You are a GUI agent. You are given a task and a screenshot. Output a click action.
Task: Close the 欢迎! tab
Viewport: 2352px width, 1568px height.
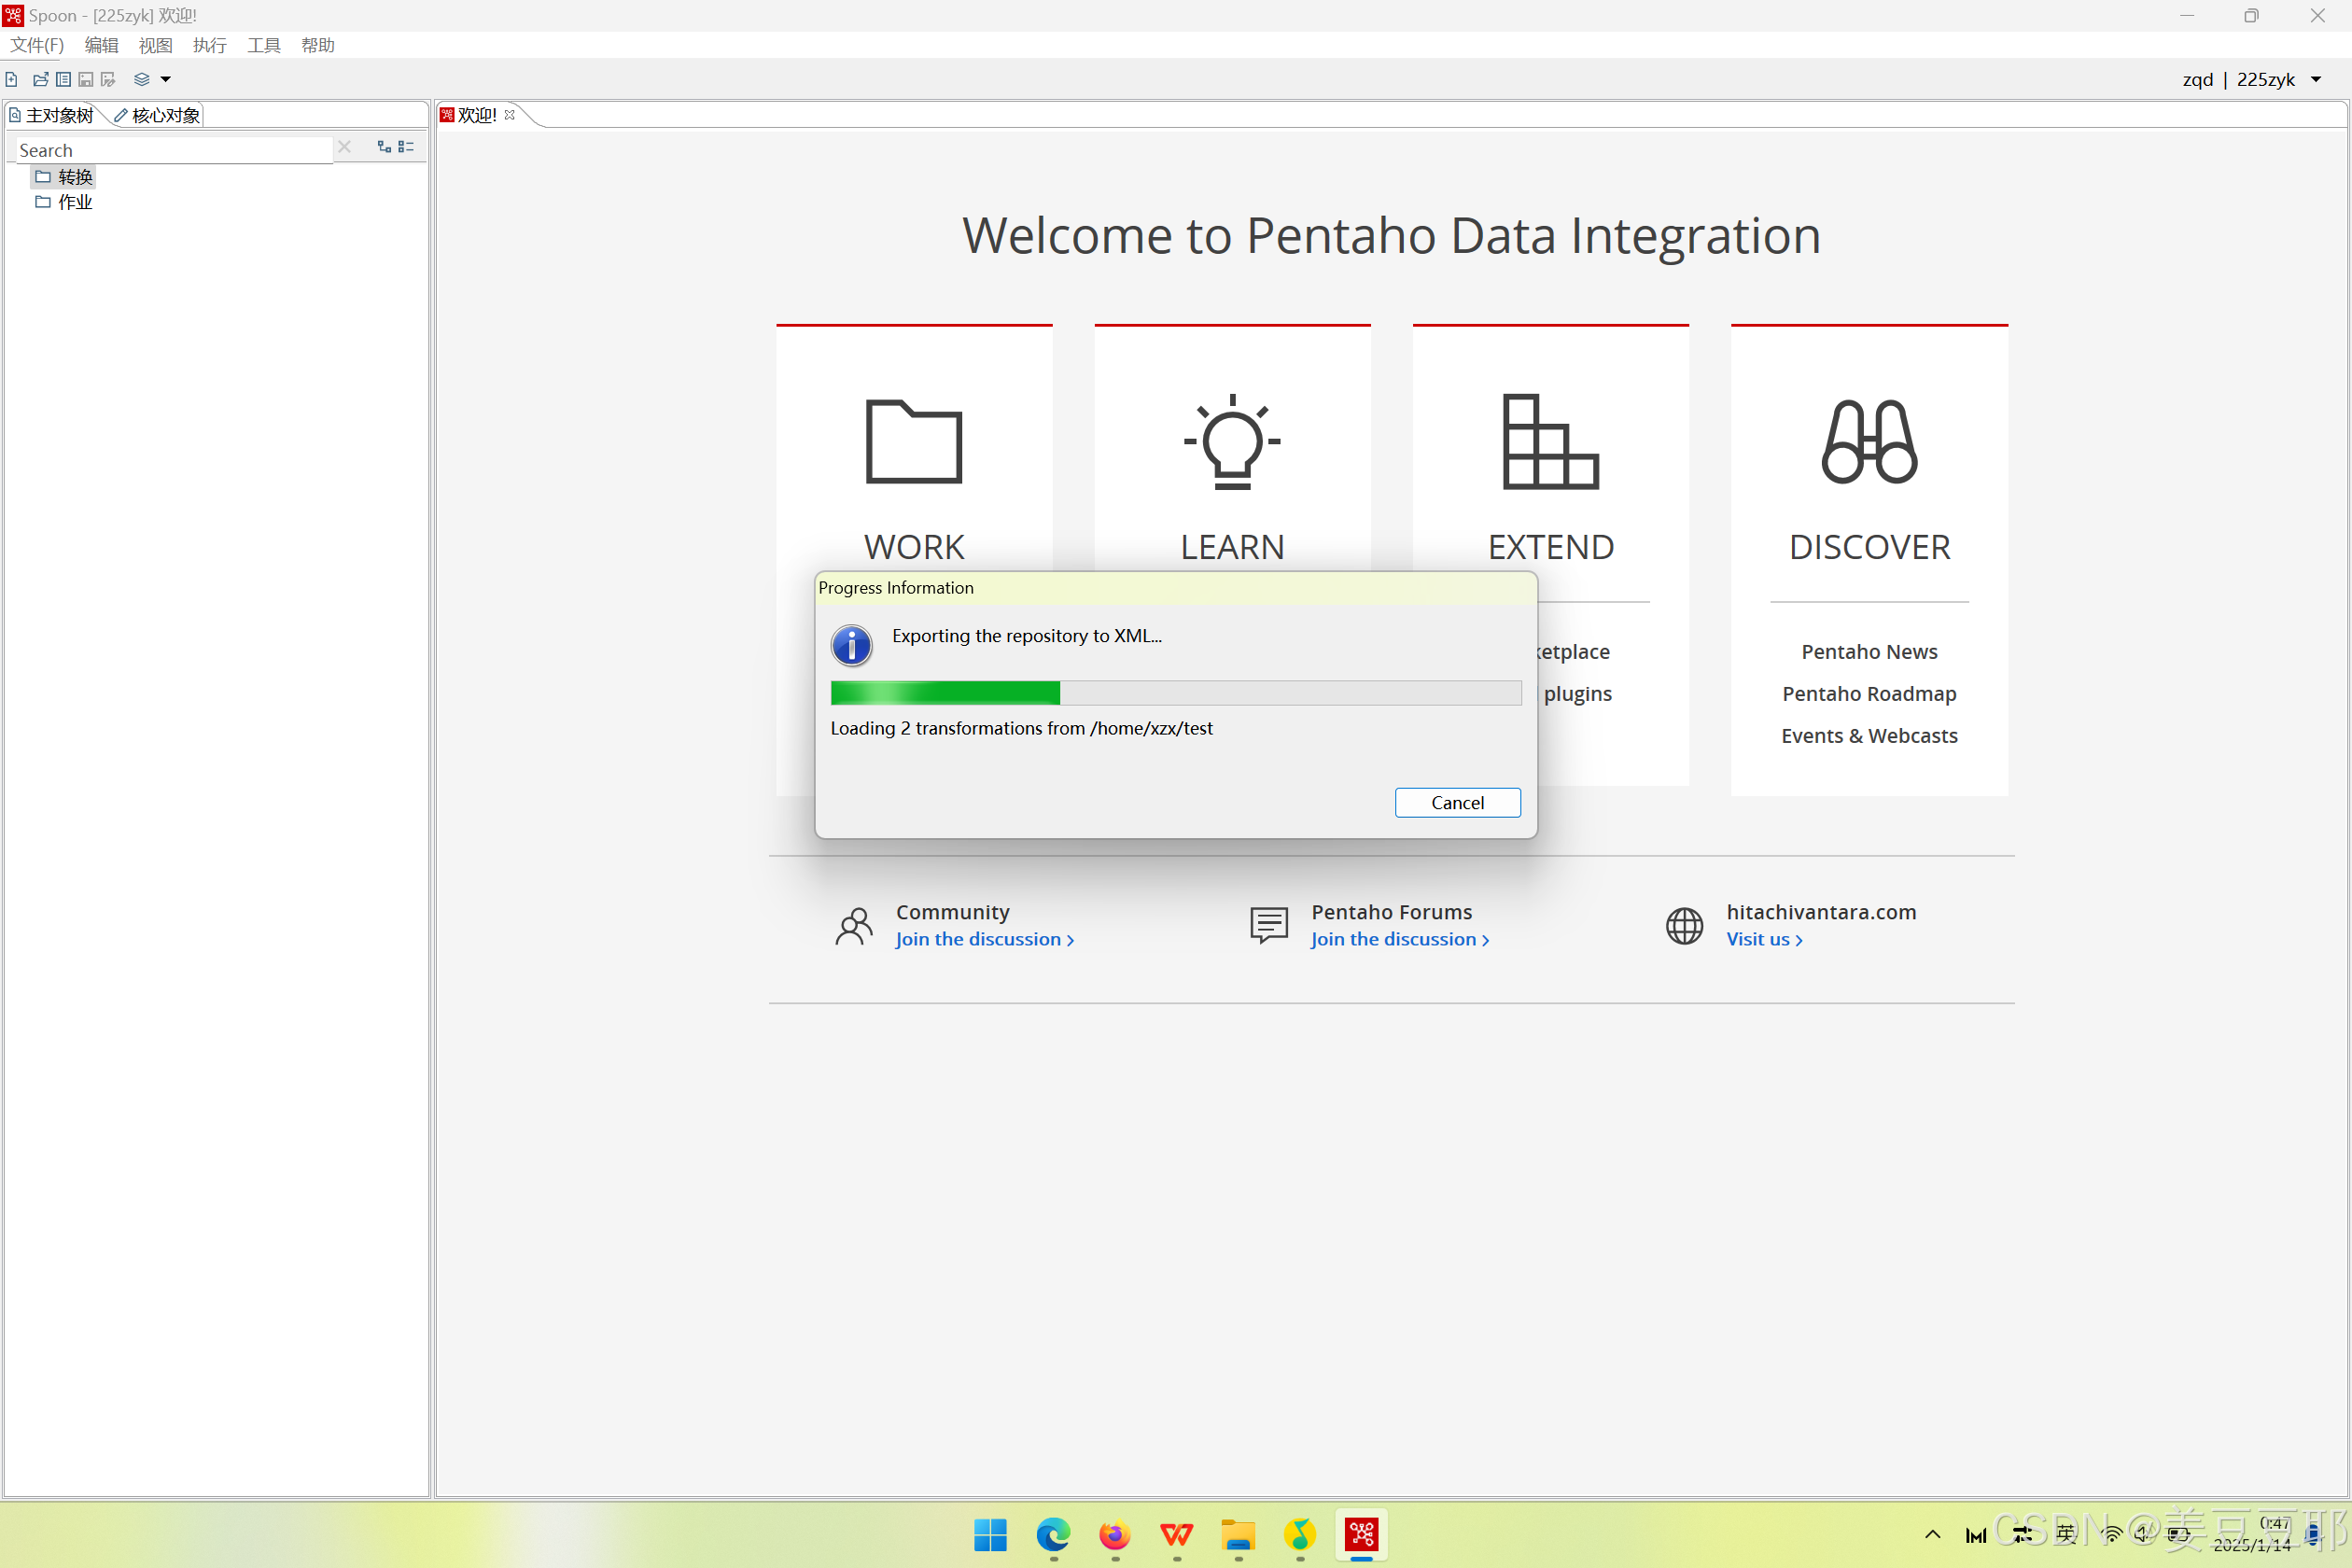tap(510, 115)
